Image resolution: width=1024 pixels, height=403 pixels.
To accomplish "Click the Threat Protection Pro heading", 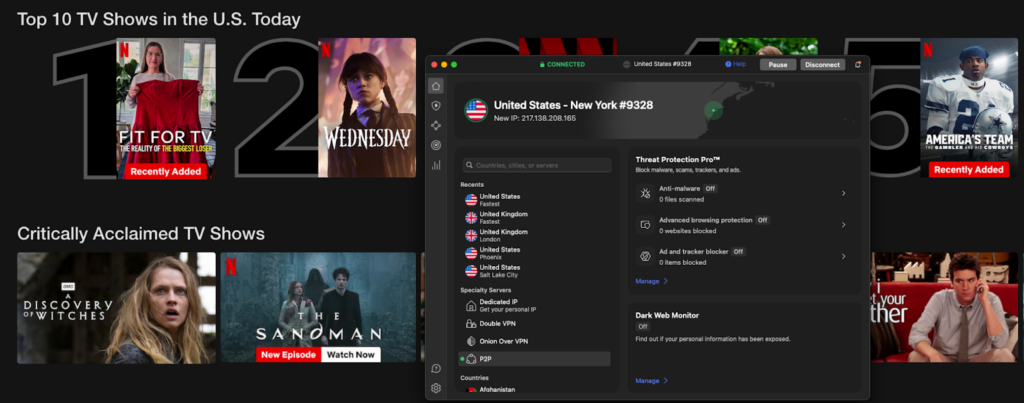I will (678, 159).
